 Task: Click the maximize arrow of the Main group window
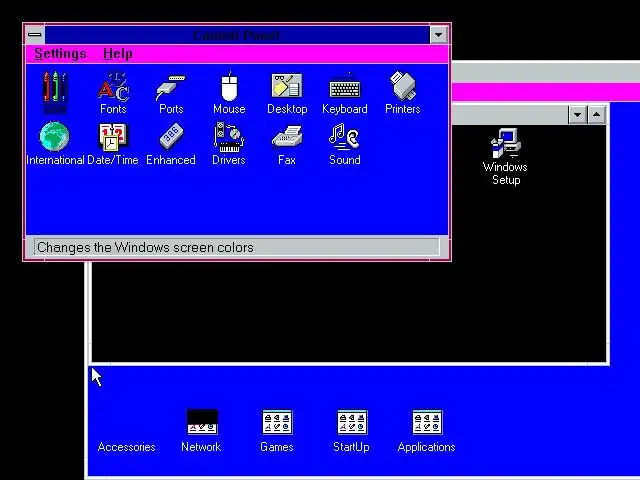pyautogui.click(x=596, y=115)
